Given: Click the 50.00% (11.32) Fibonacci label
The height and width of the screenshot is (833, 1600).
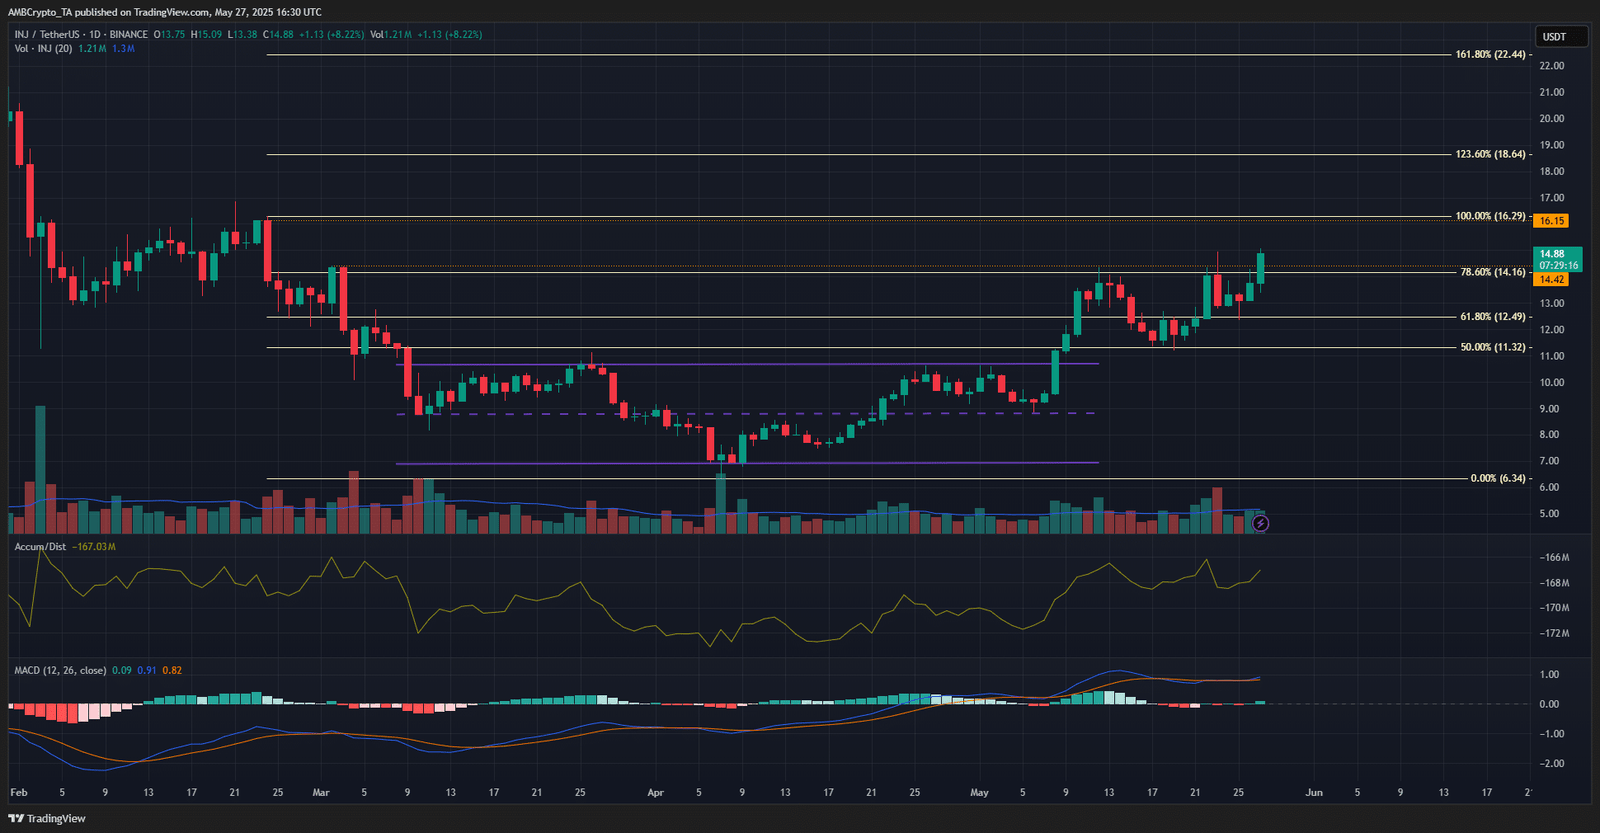Looking at the screenshot, I should [1493, 347].
